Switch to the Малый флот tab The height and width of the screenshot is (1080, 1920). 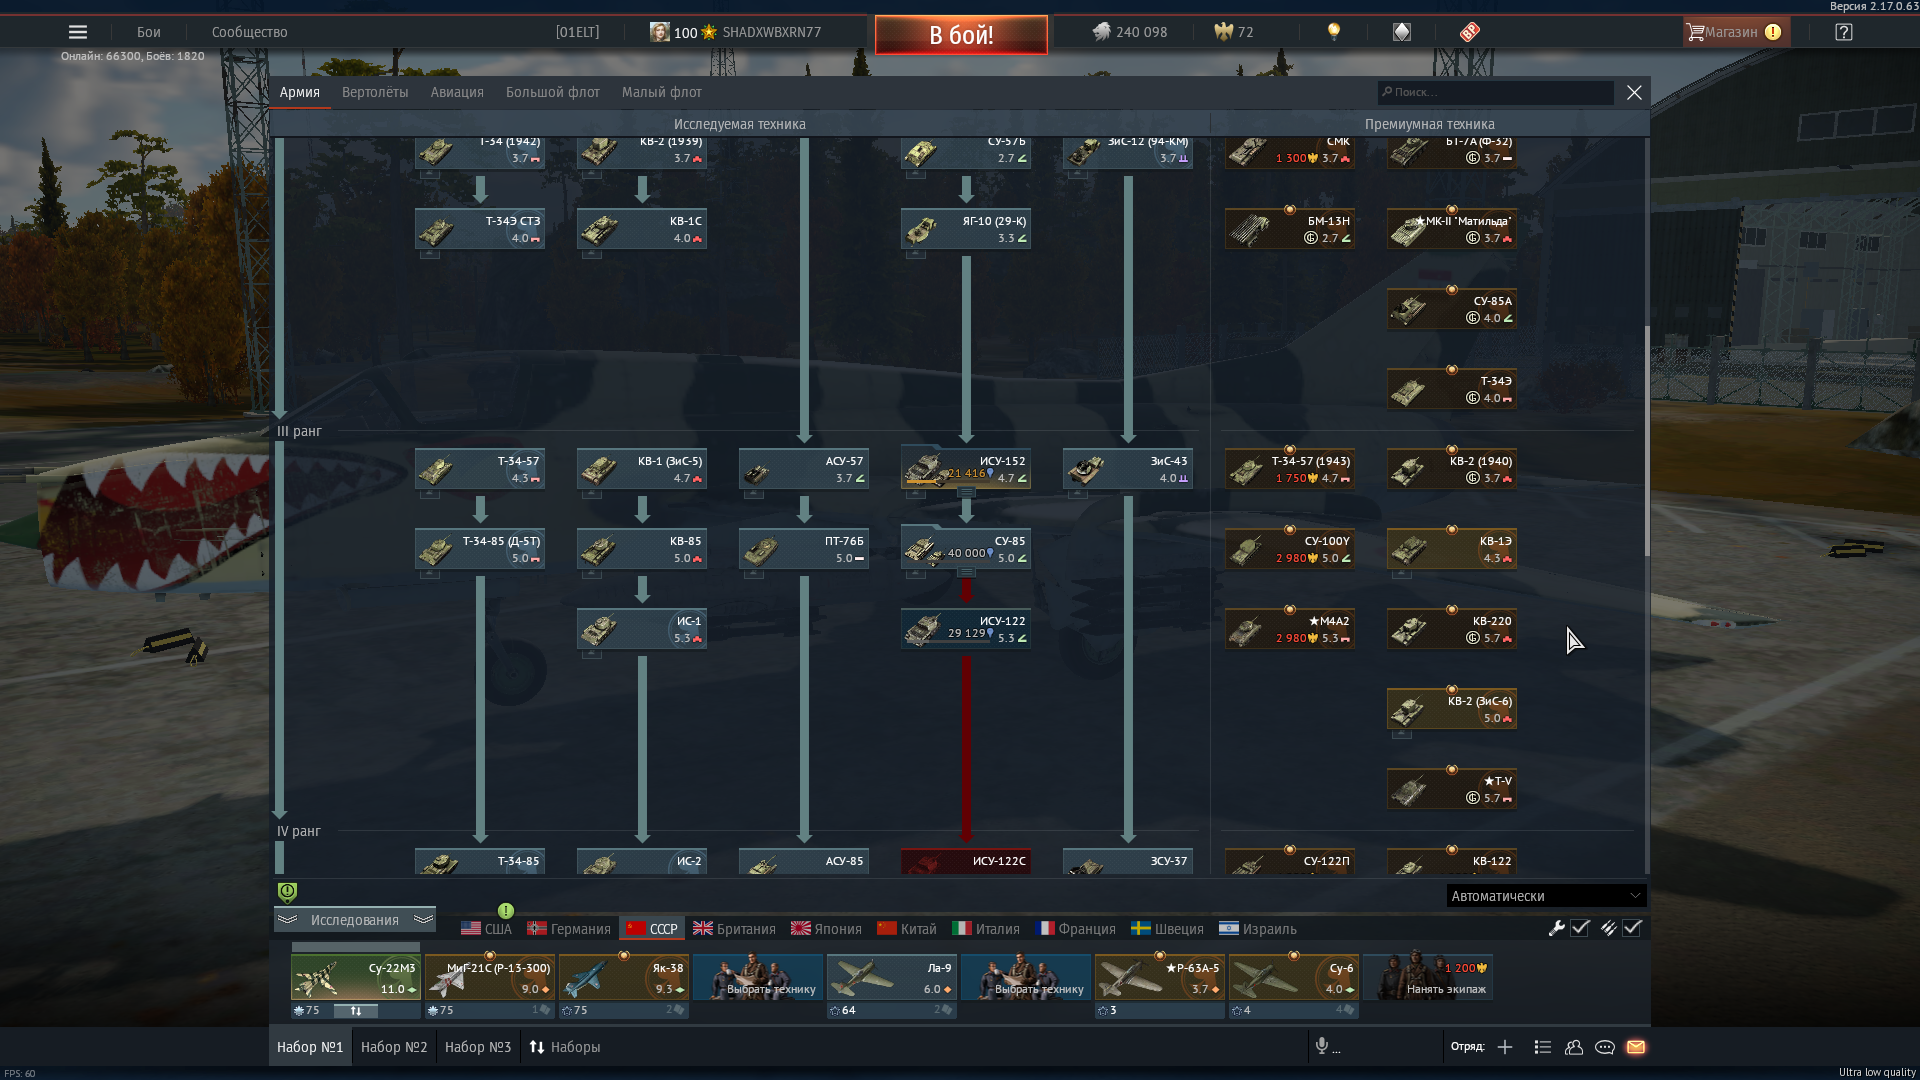[662, 92]
